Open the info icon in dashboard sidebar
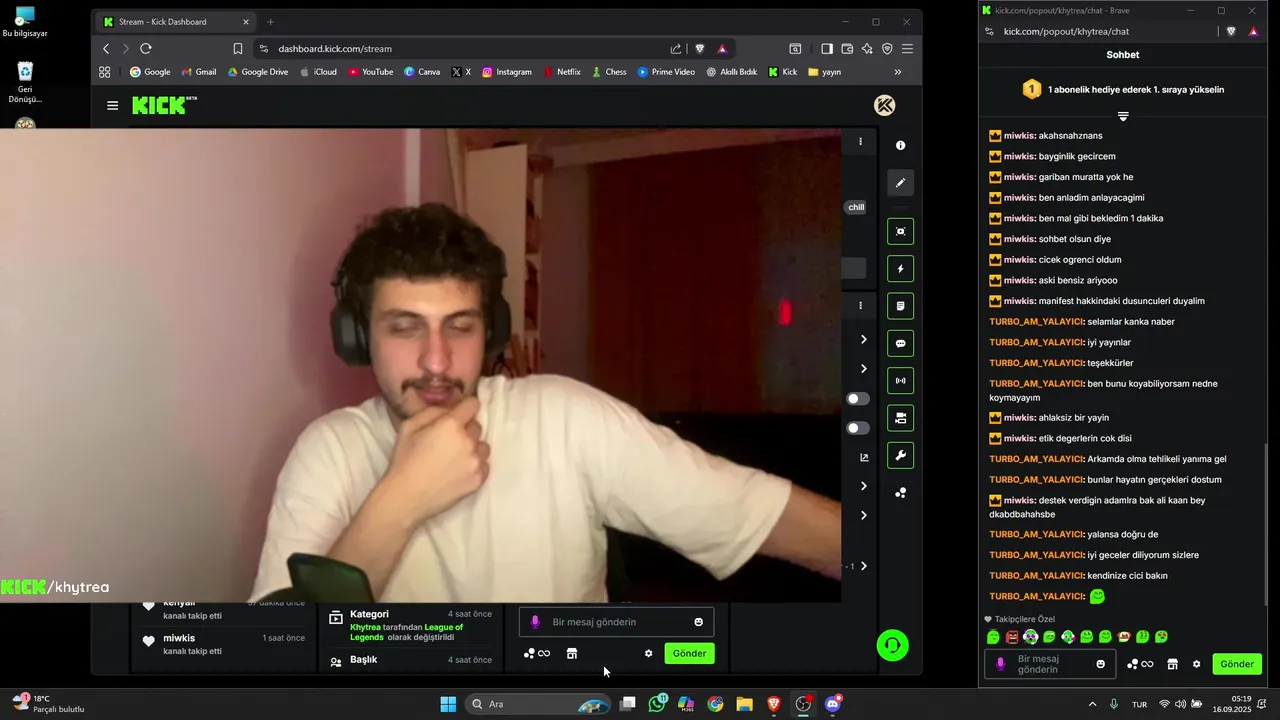This screenshot has width=1280, height=720. 900,146
